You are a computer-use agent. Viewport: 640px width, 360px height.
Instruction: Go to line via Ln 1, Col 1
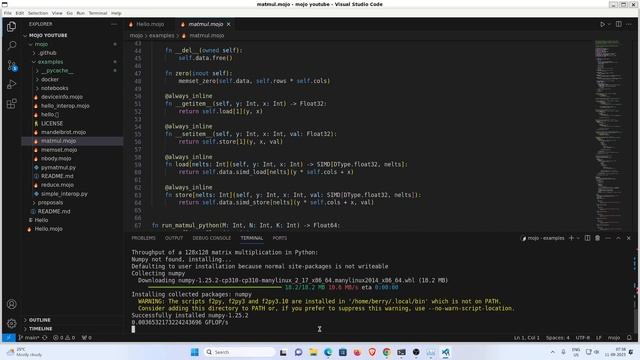point(527,338)
